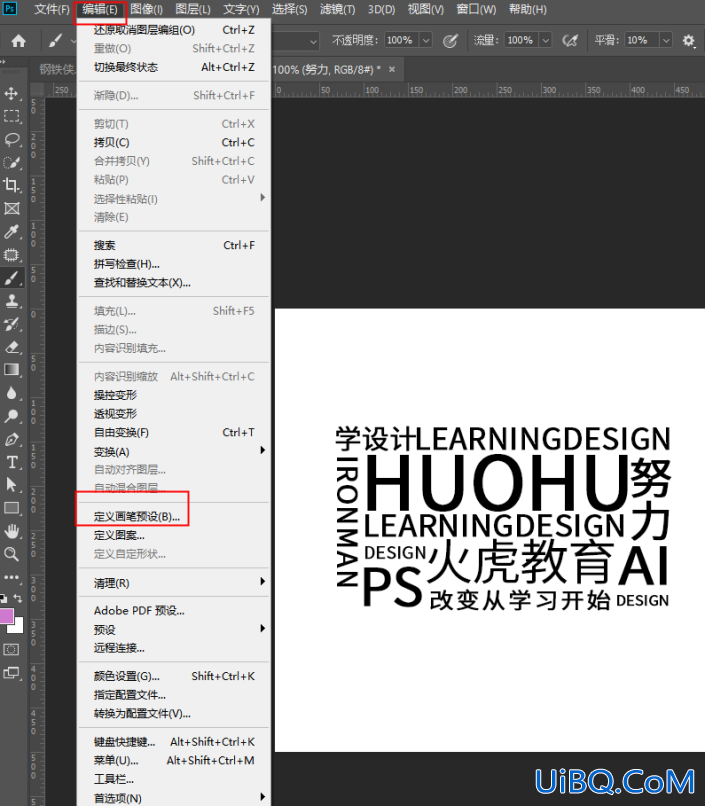Select the Pen tool
The width and height of the screenshot is (705, 806).
11,439
